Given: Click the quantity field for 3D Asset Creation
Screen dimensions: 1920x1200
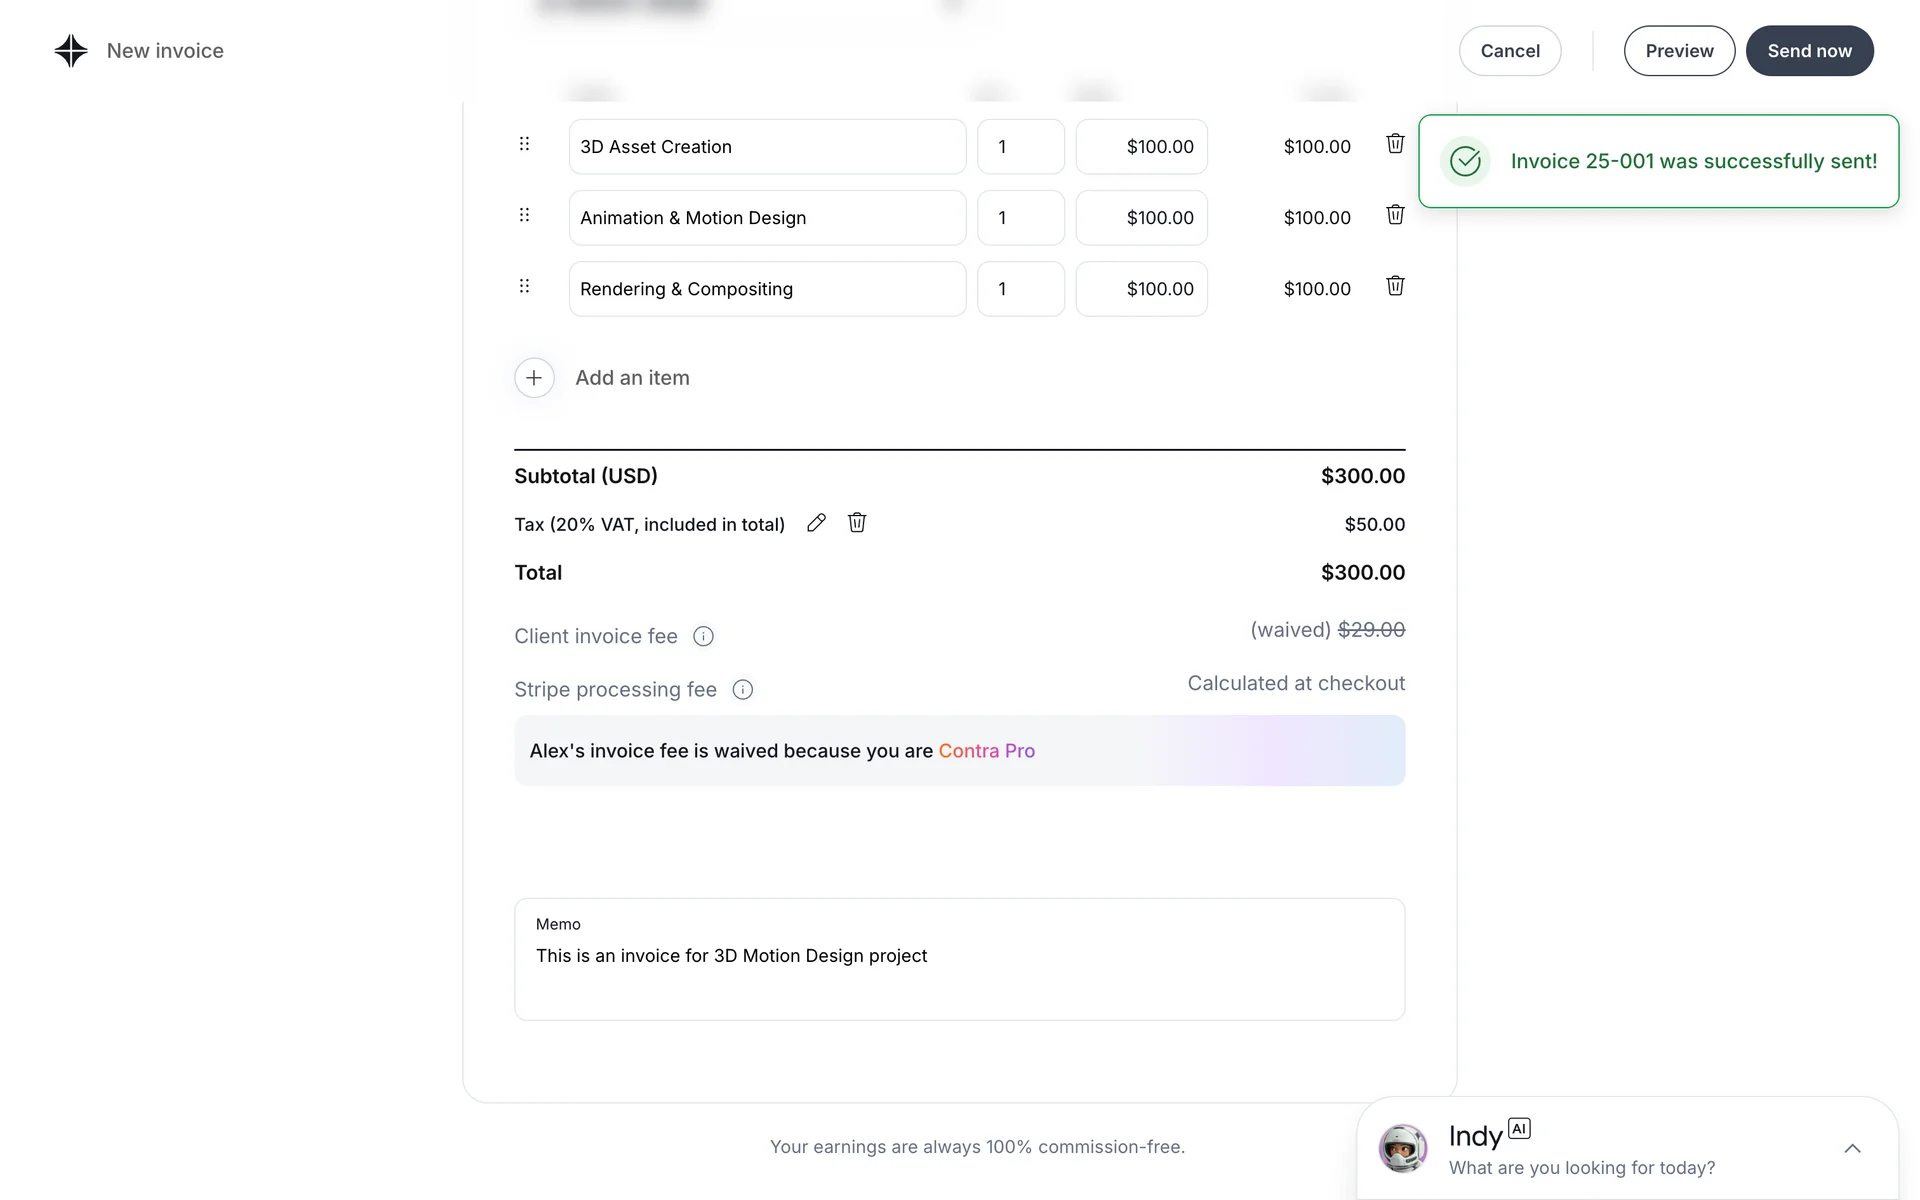Looking at the screenshot, I should coord(1020,147).
